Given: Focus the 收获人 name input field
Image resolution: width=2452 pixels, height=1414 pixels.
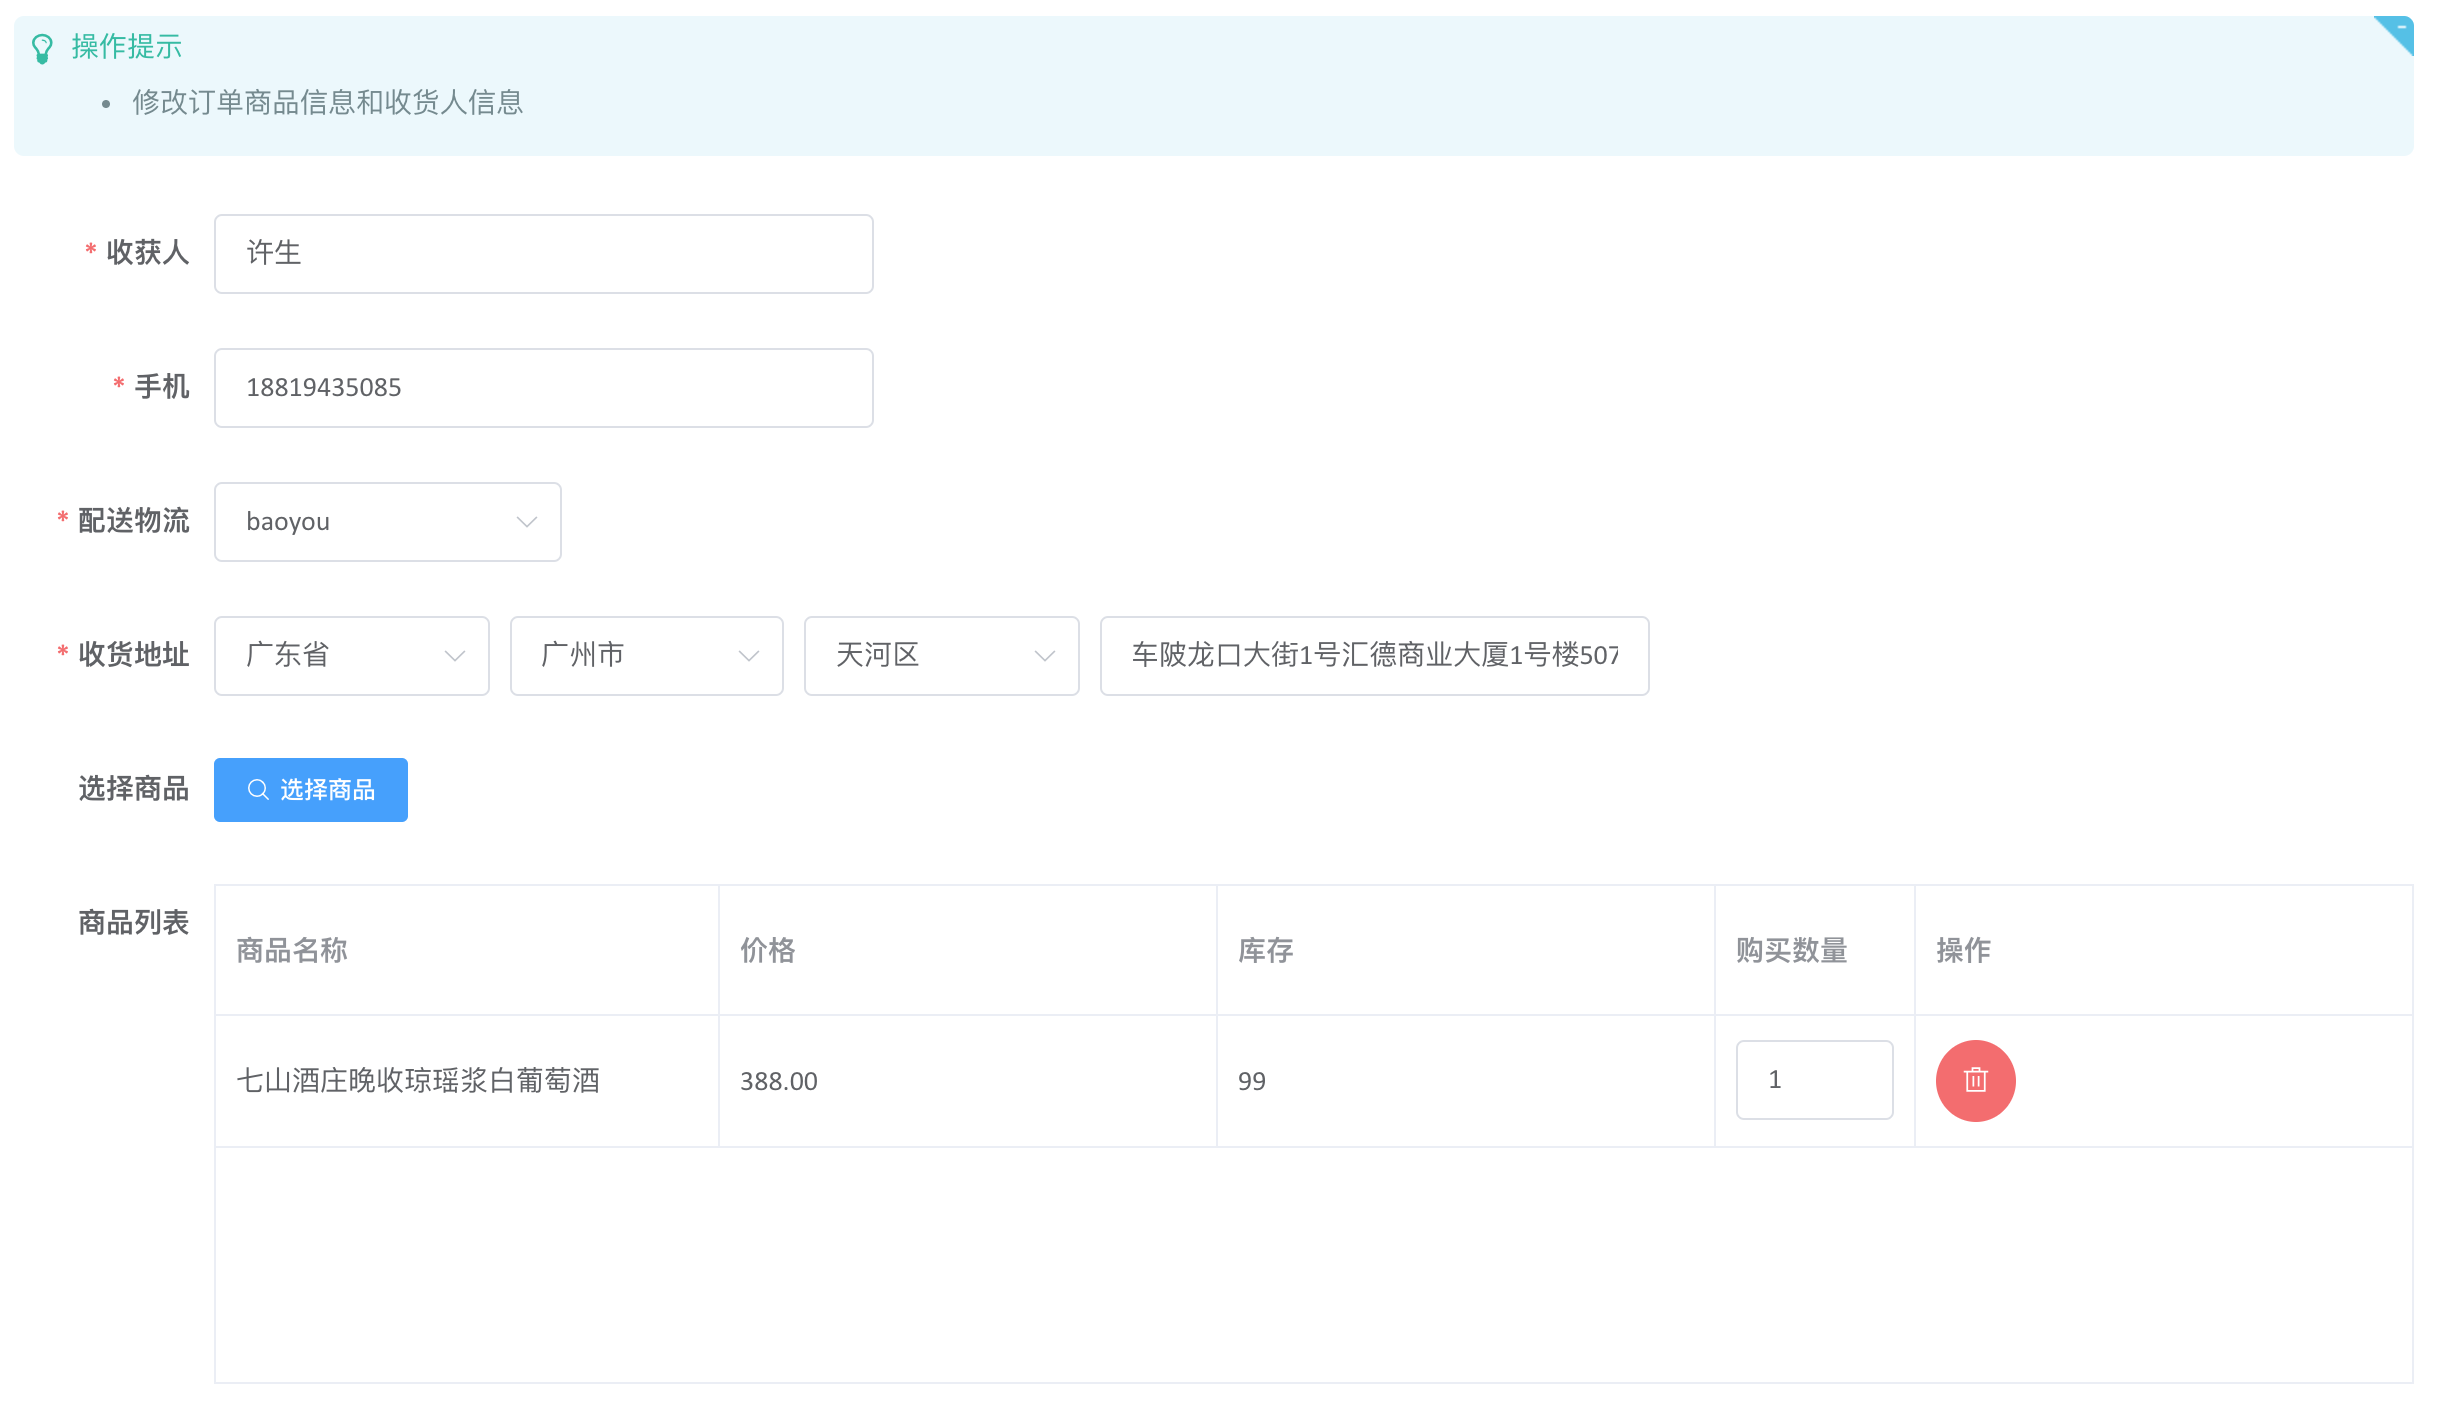Looking at the screenshot, I should click(x=543, y=254).
